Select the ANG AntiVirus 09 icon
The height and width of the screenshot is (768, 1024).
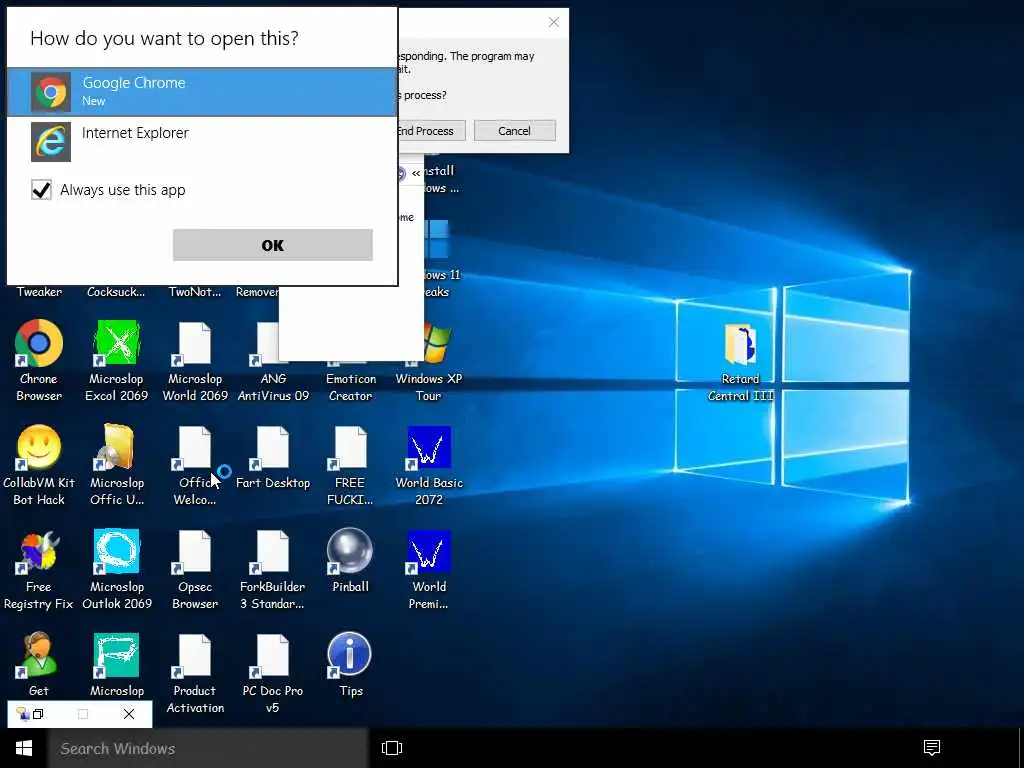(x=273, y=387)
